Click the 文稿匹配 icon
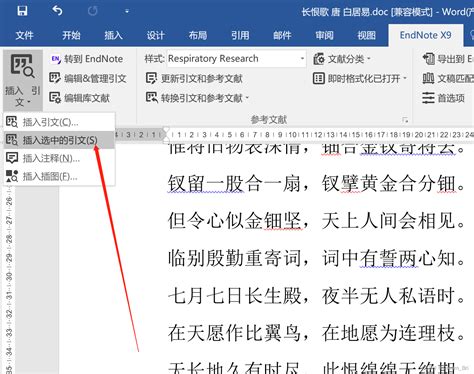This screenshot has width=474, height=374. point(428,79)
